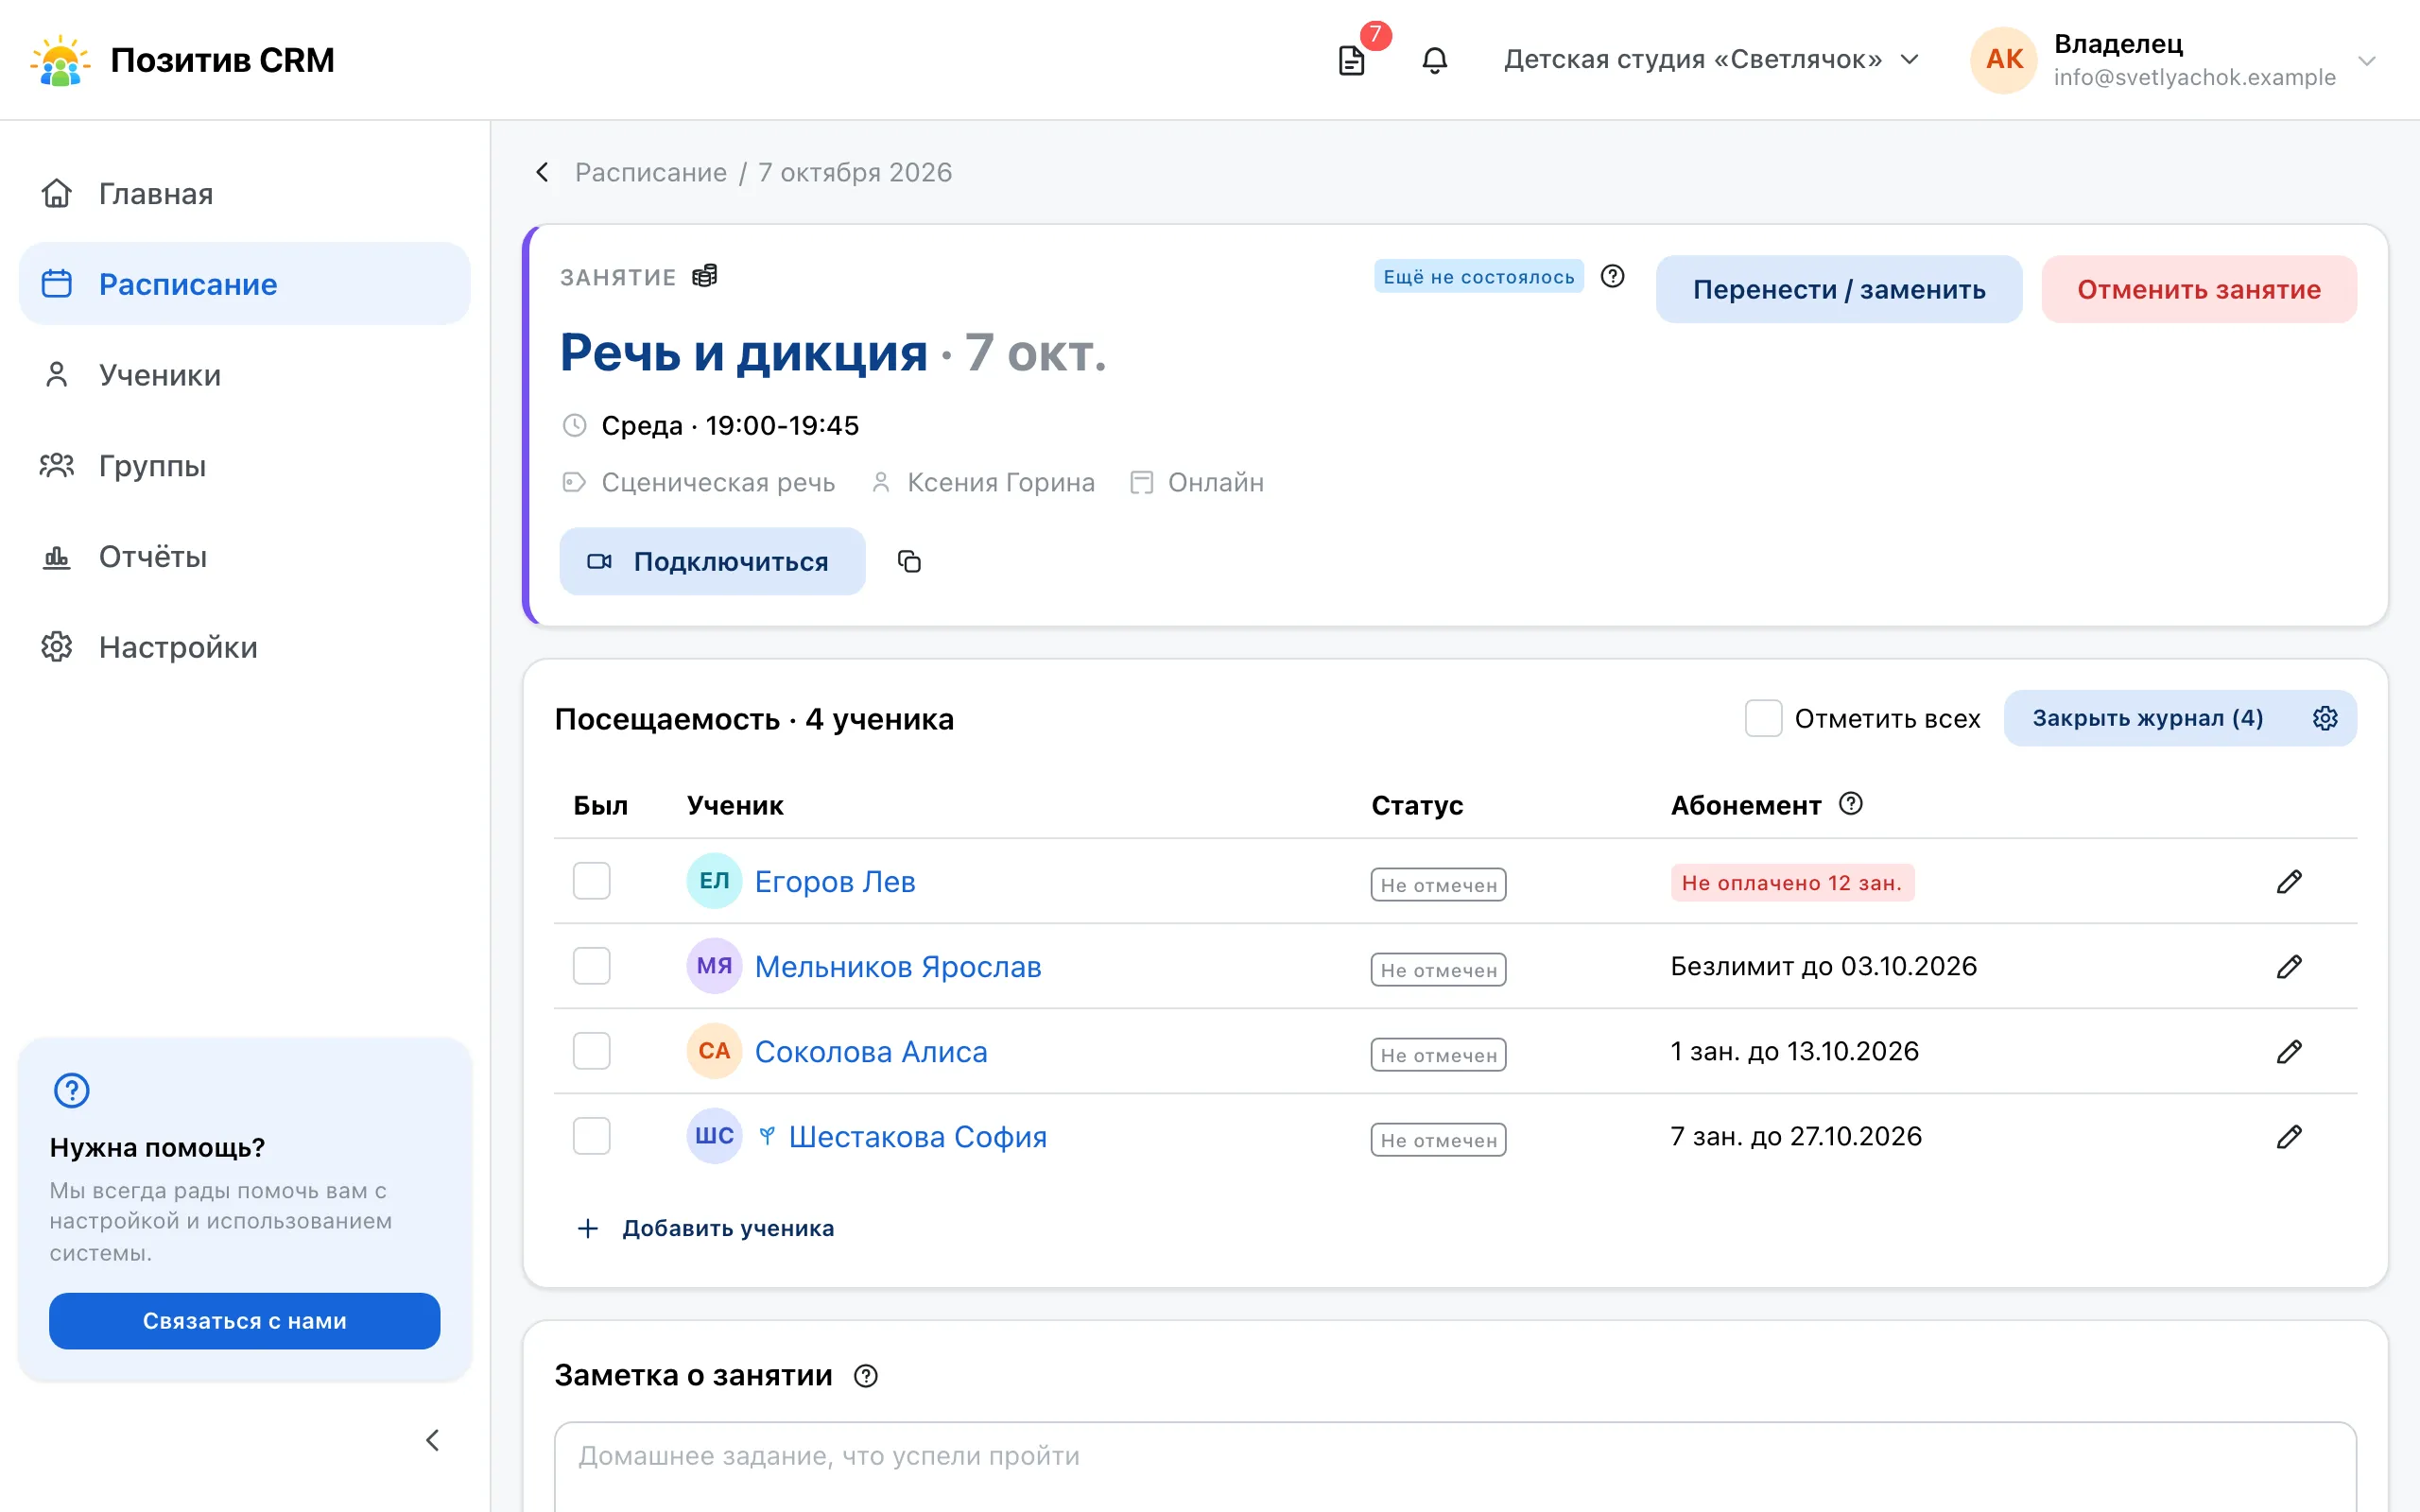This screenshot has height=1512, width=2420.
Task: Click Отменить занятие button
Action: point(2199,289)
